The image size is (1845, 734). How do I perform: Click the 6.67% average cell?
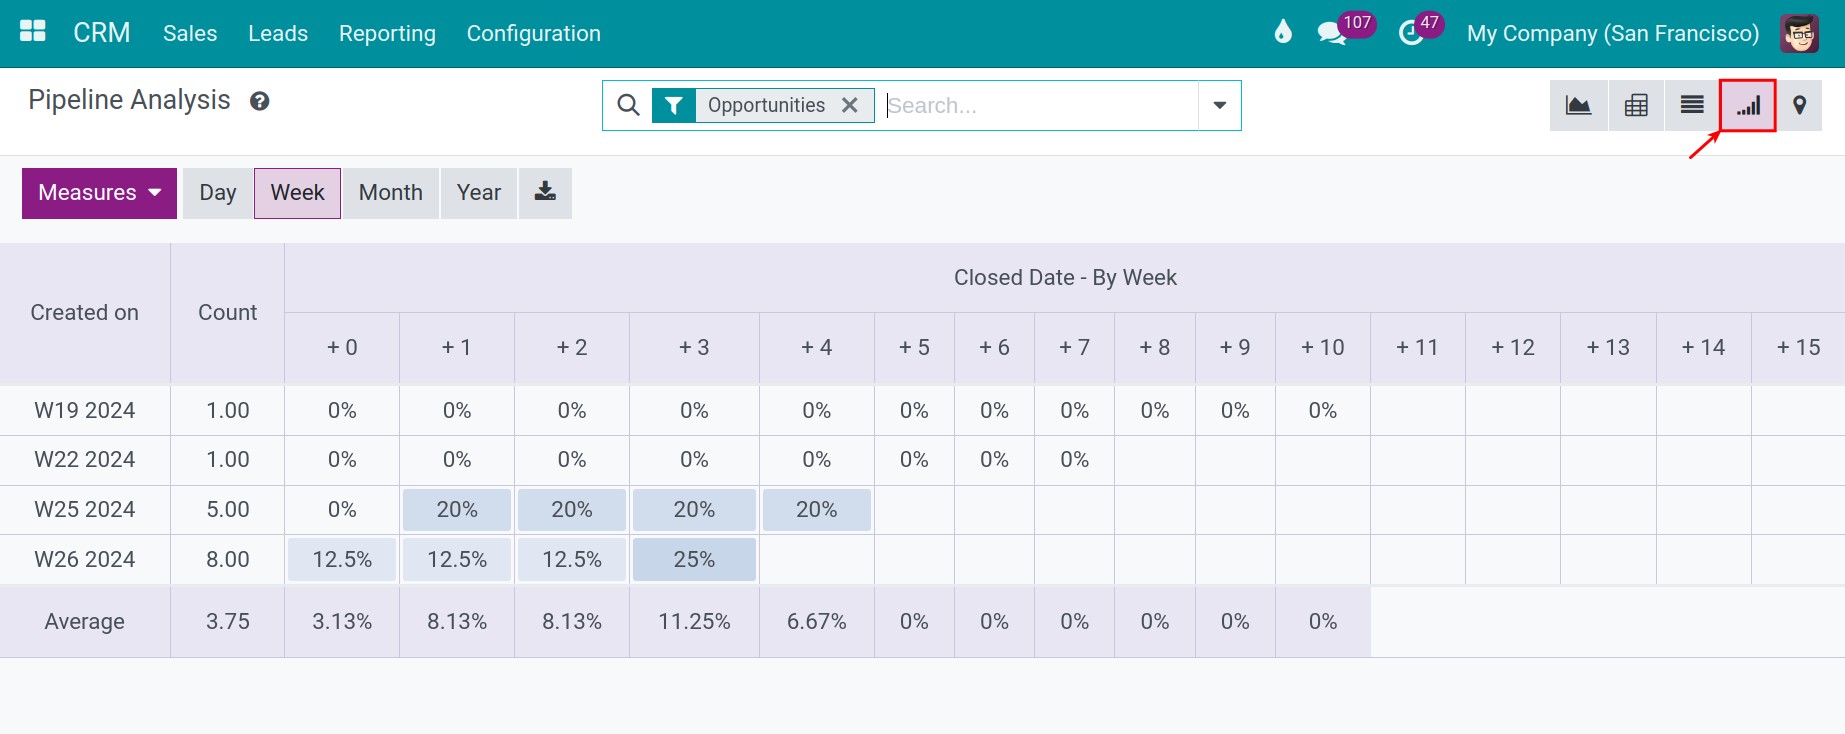817,622
